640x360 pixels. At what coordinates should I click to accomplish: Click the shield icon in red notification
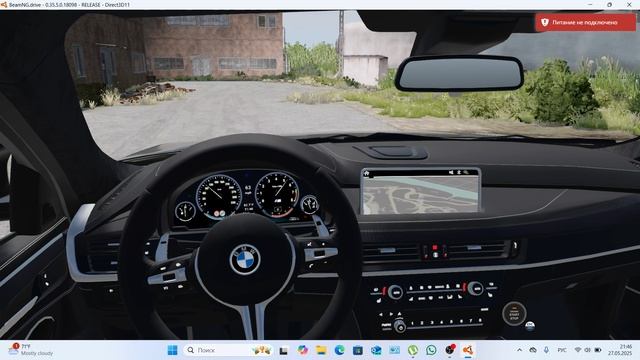[x=544, y=22]
